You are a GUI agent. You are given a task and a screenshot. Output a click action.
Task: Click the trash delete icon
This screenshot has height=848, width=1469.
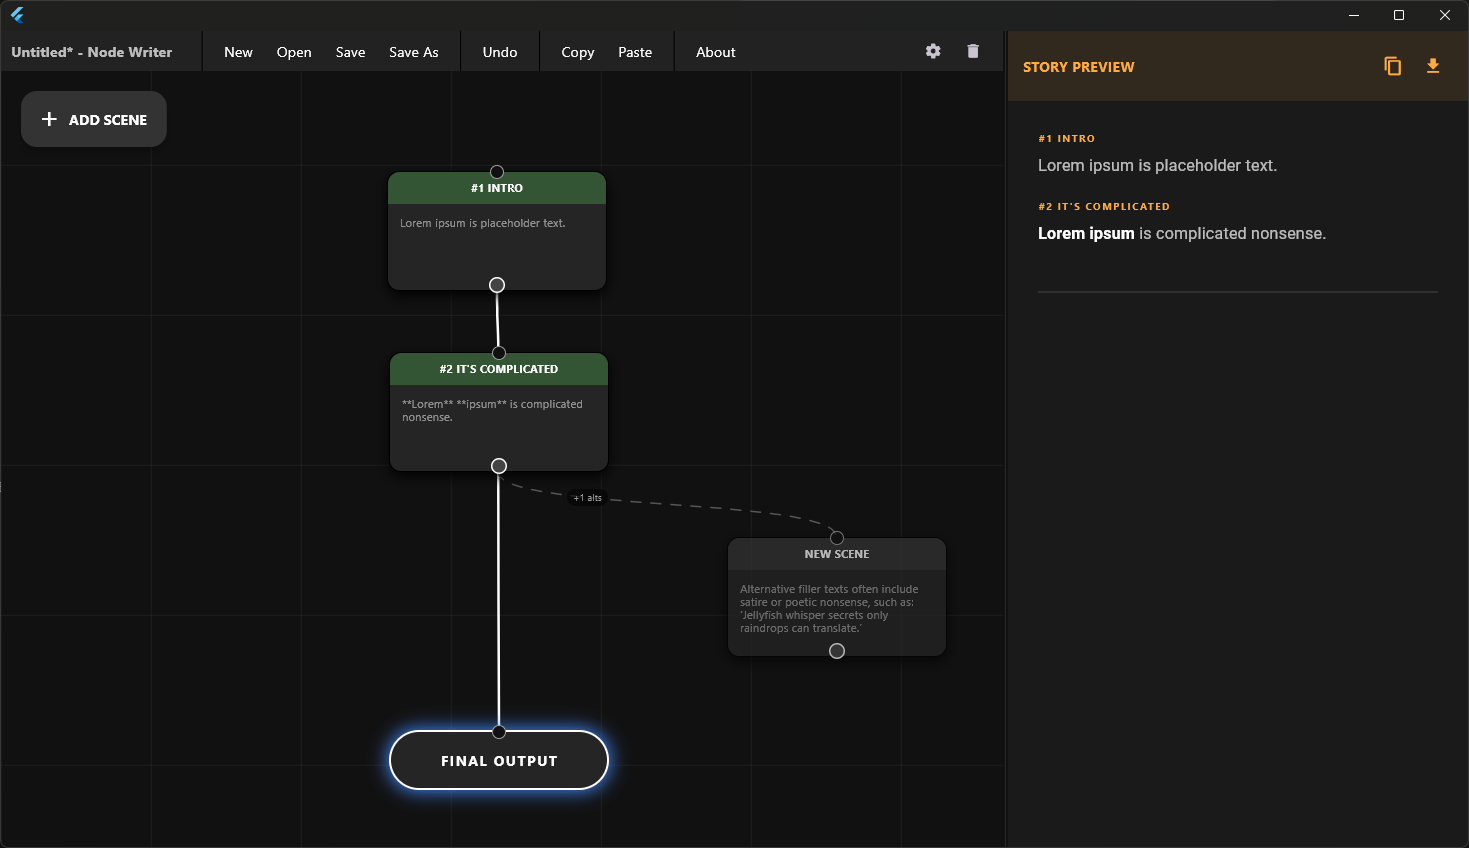(x=973, y=51)
